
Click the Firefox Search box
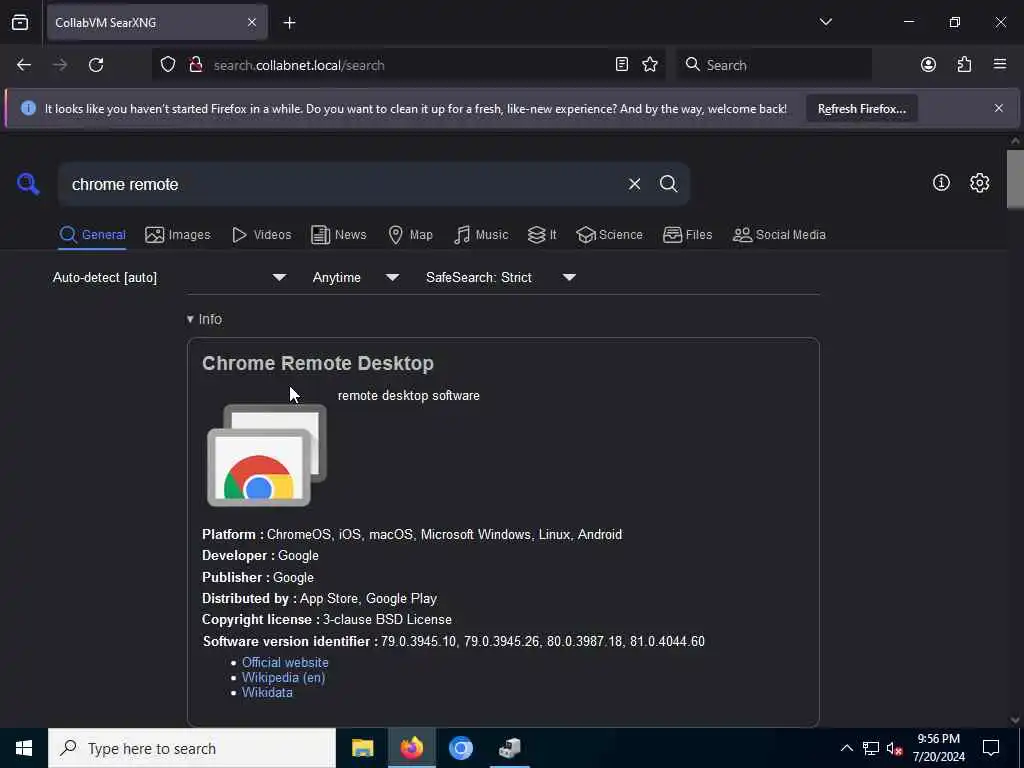click(x=774, y=65)
